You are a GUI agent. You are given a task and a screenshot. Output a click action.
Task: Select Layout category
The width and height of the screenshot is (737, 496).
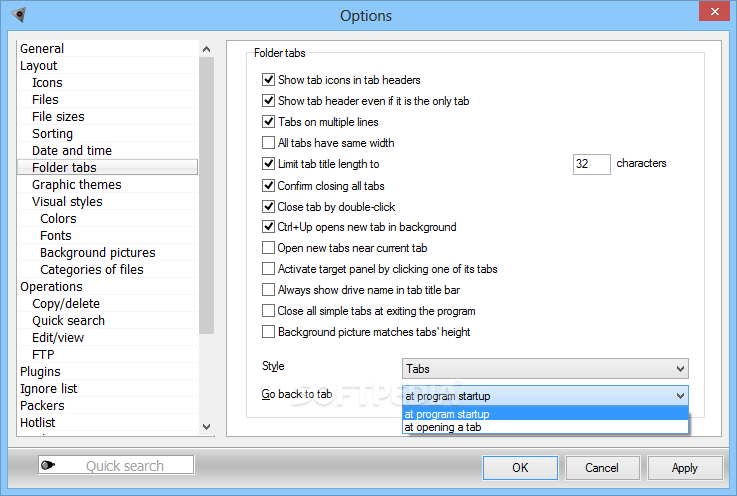[x=108, y=65]
